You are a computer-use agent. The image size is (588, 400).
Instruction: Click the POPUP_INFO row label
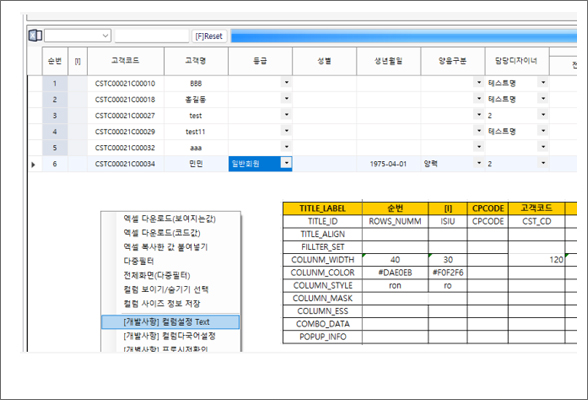[x=322, y=337]
